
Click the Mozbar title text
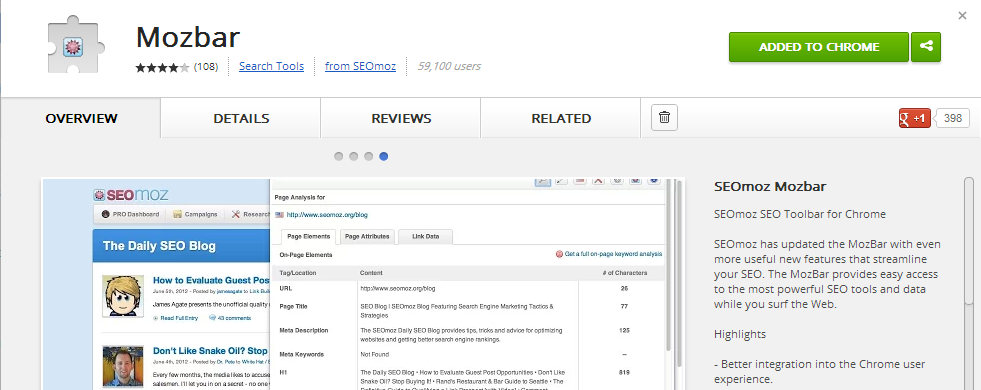(188, 37)
